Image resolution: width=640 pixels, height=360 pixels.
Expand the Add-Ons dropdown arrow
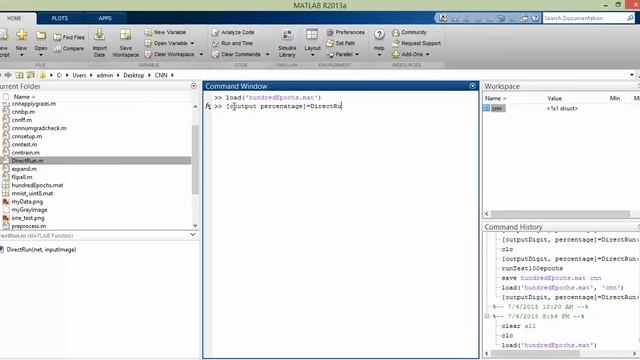pos(427,54)
